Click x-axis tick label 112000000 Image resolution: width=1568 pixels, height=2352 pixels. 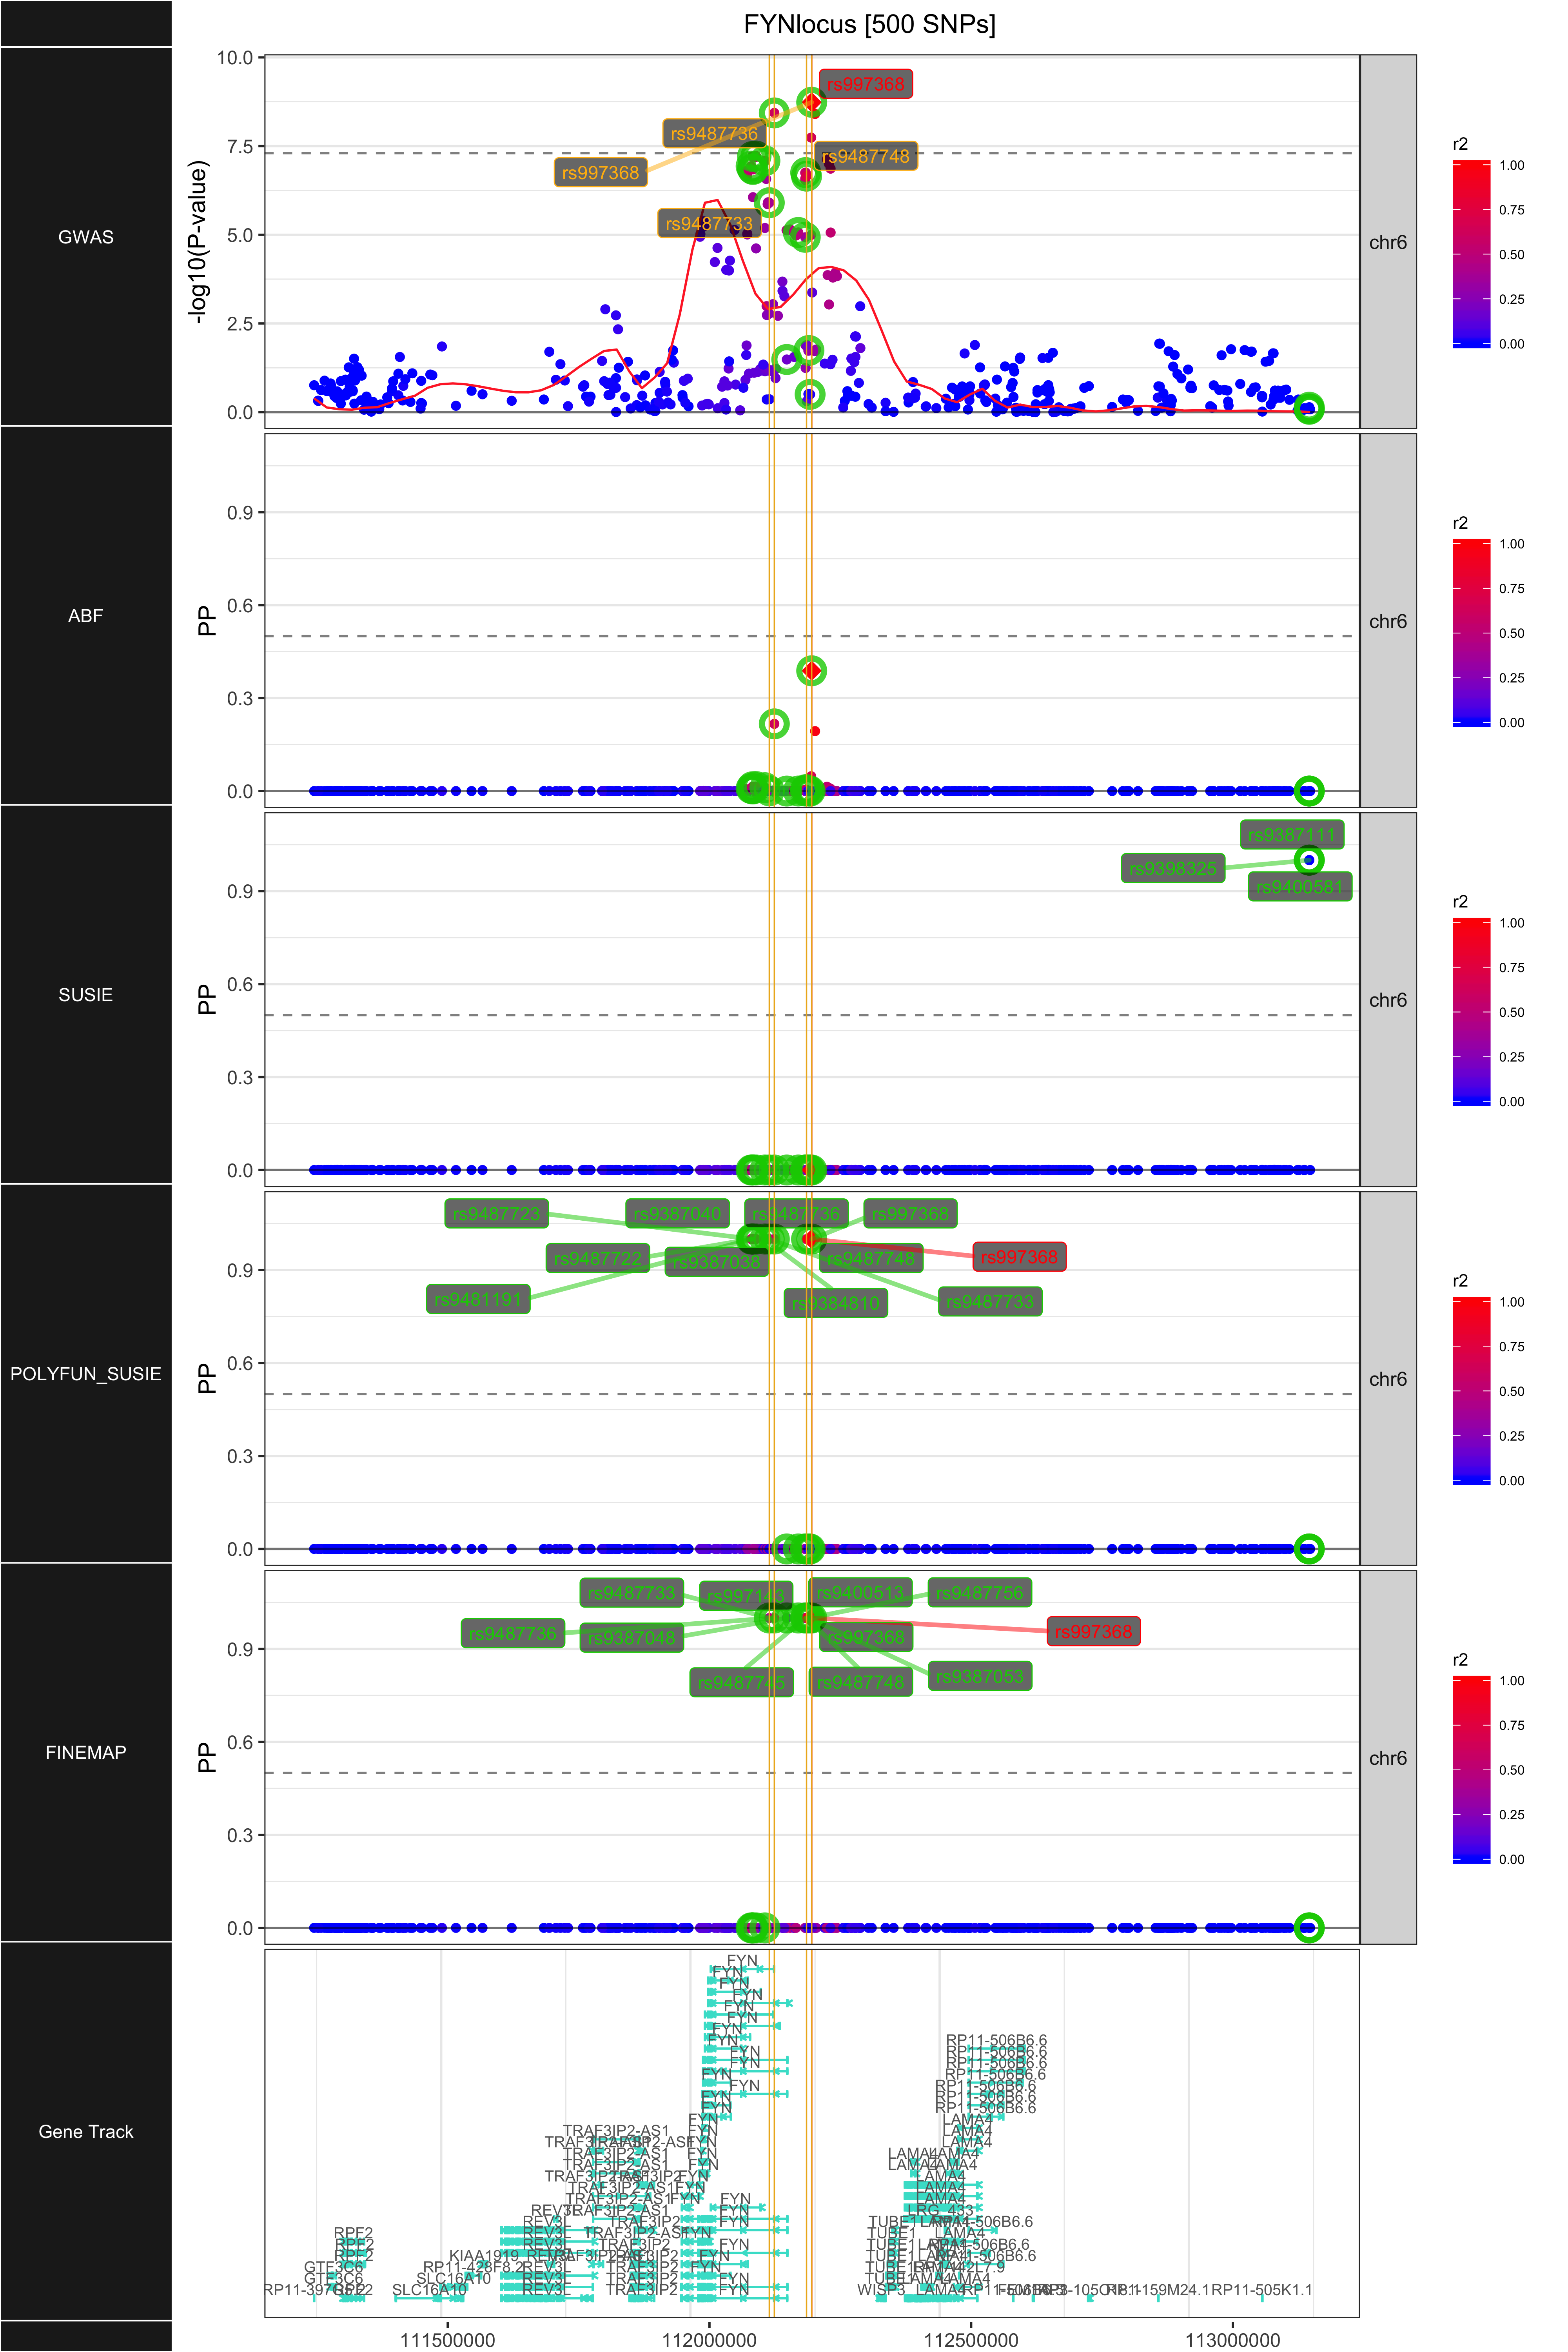click(x=709, y=2341)
